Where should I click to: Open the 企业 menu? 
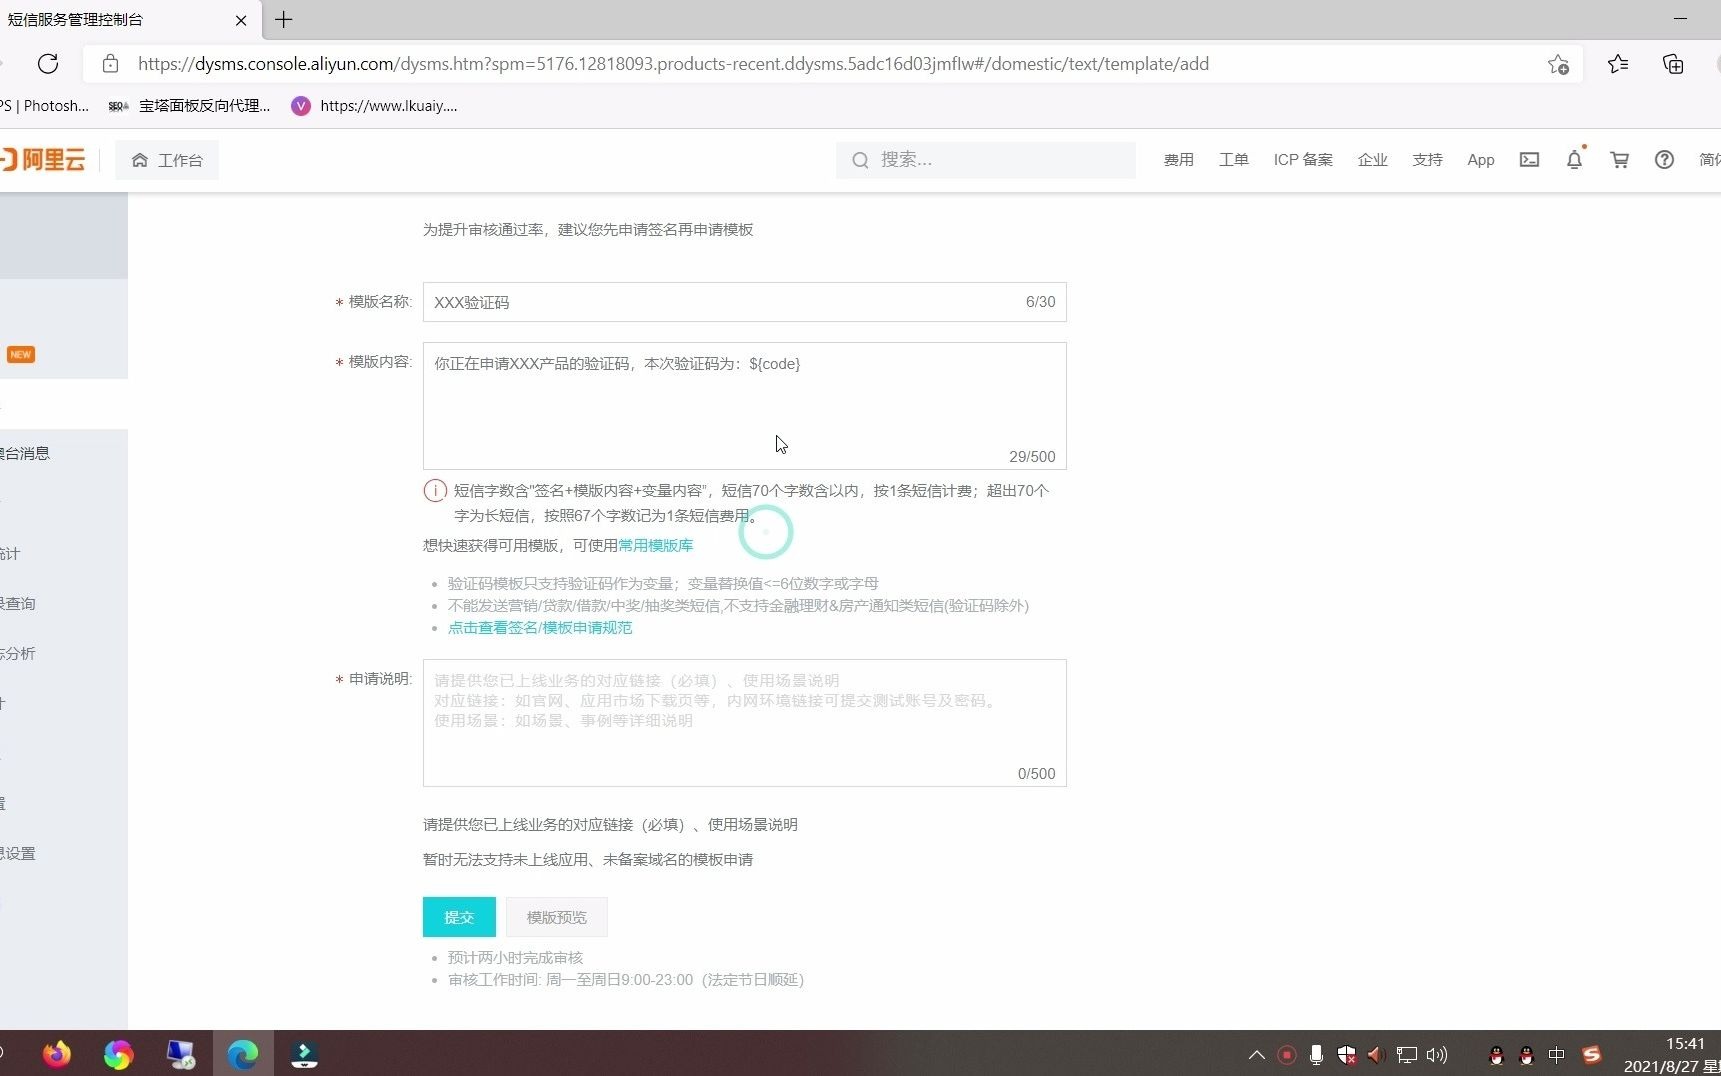pos(1373,160)
